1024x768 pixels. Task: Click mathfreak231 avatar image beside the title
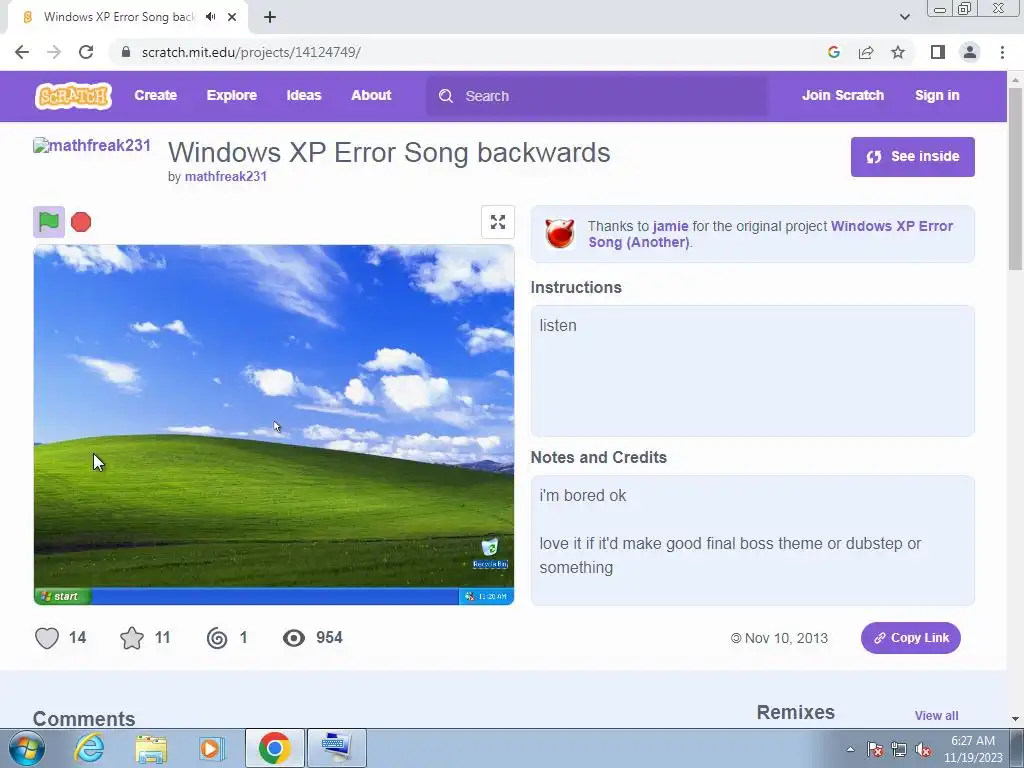92,146
